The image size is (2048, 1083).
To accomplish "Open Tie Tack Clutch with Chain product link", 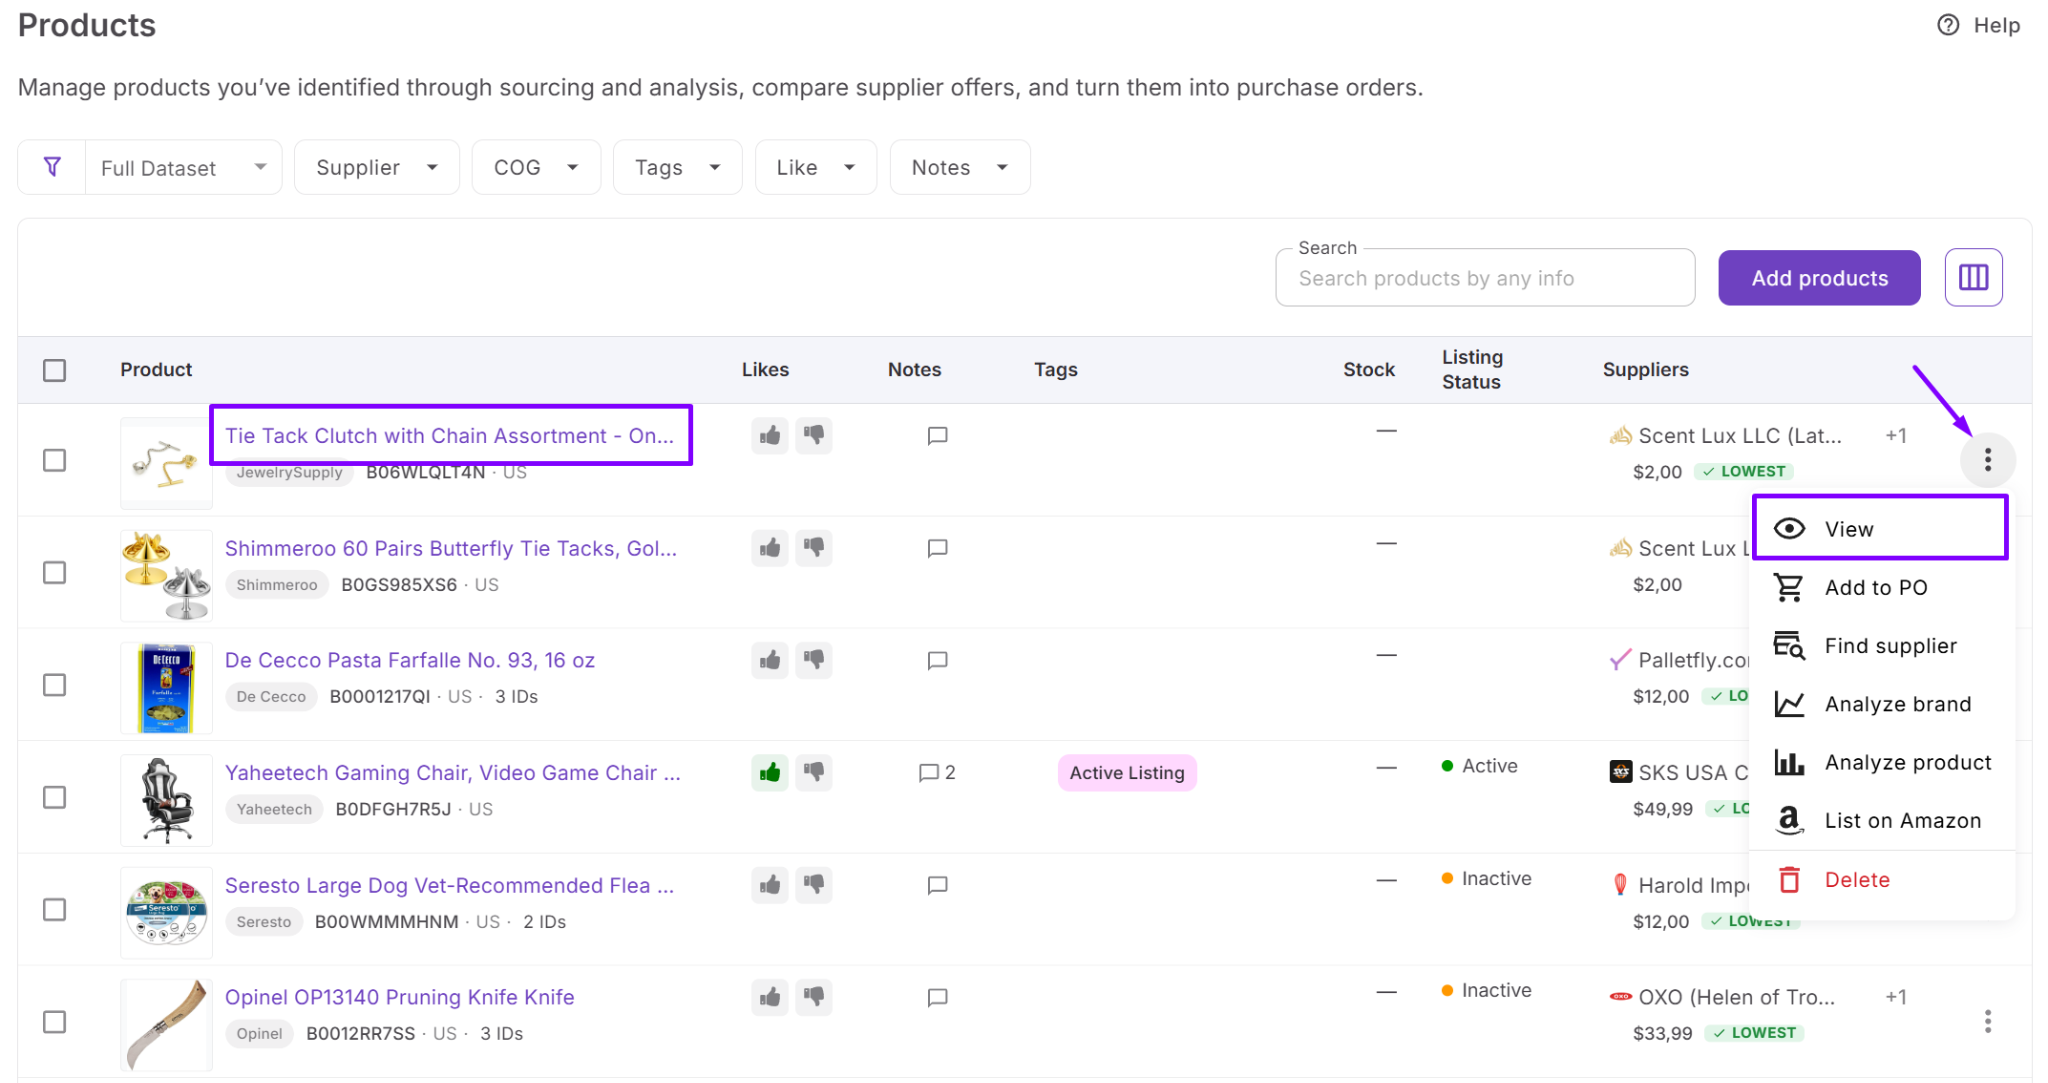I will point(449,435).
